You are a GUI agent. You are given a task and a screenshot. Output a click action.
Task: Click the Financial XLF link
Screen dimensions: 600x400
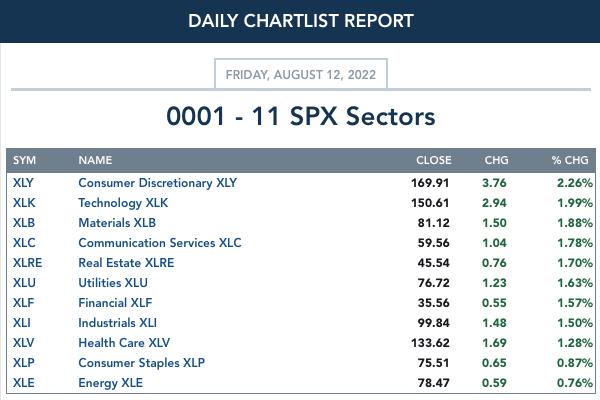click(115, 303)
